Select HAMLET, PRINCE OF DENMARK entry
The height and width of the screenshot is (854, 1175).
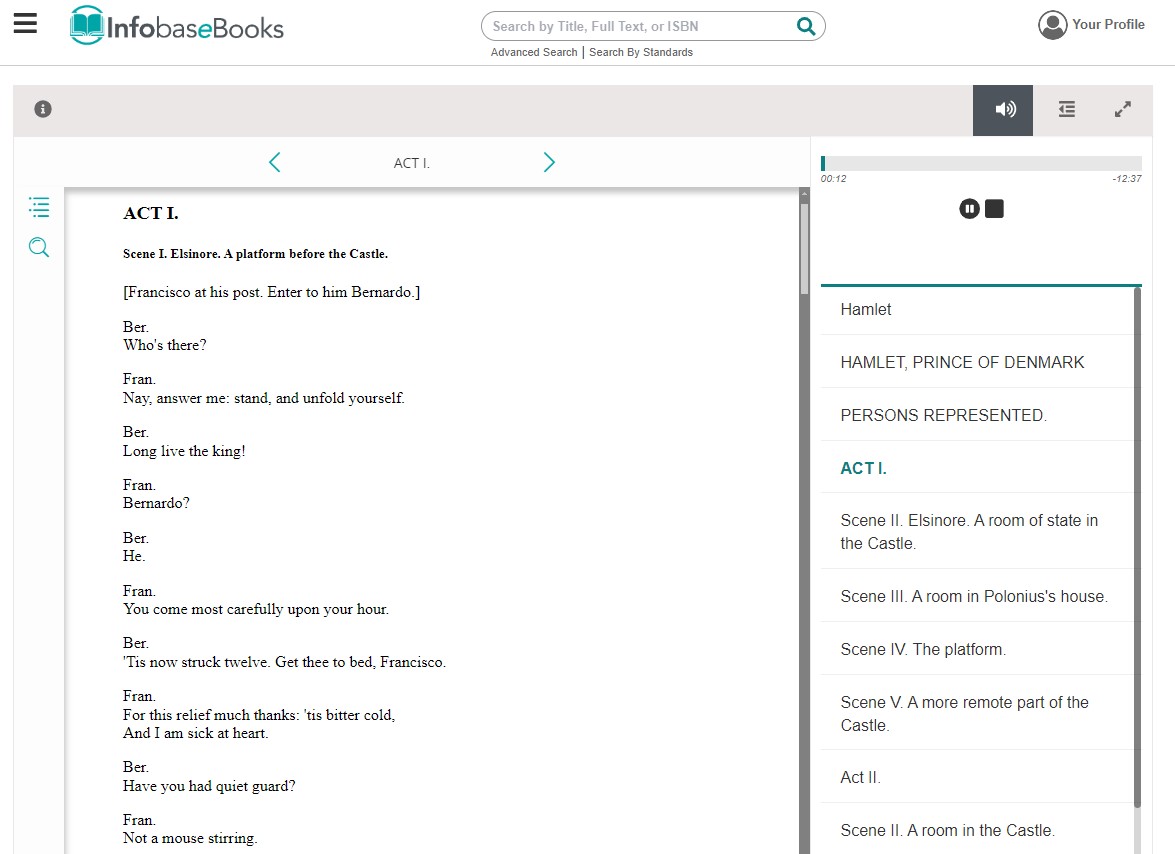977,362
